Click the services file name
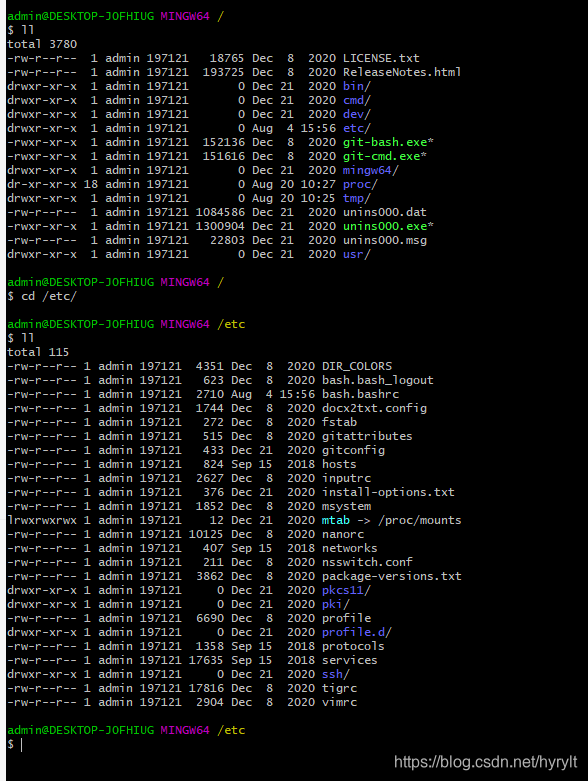This screenshot has width=588, height=781. click(350, 660)
